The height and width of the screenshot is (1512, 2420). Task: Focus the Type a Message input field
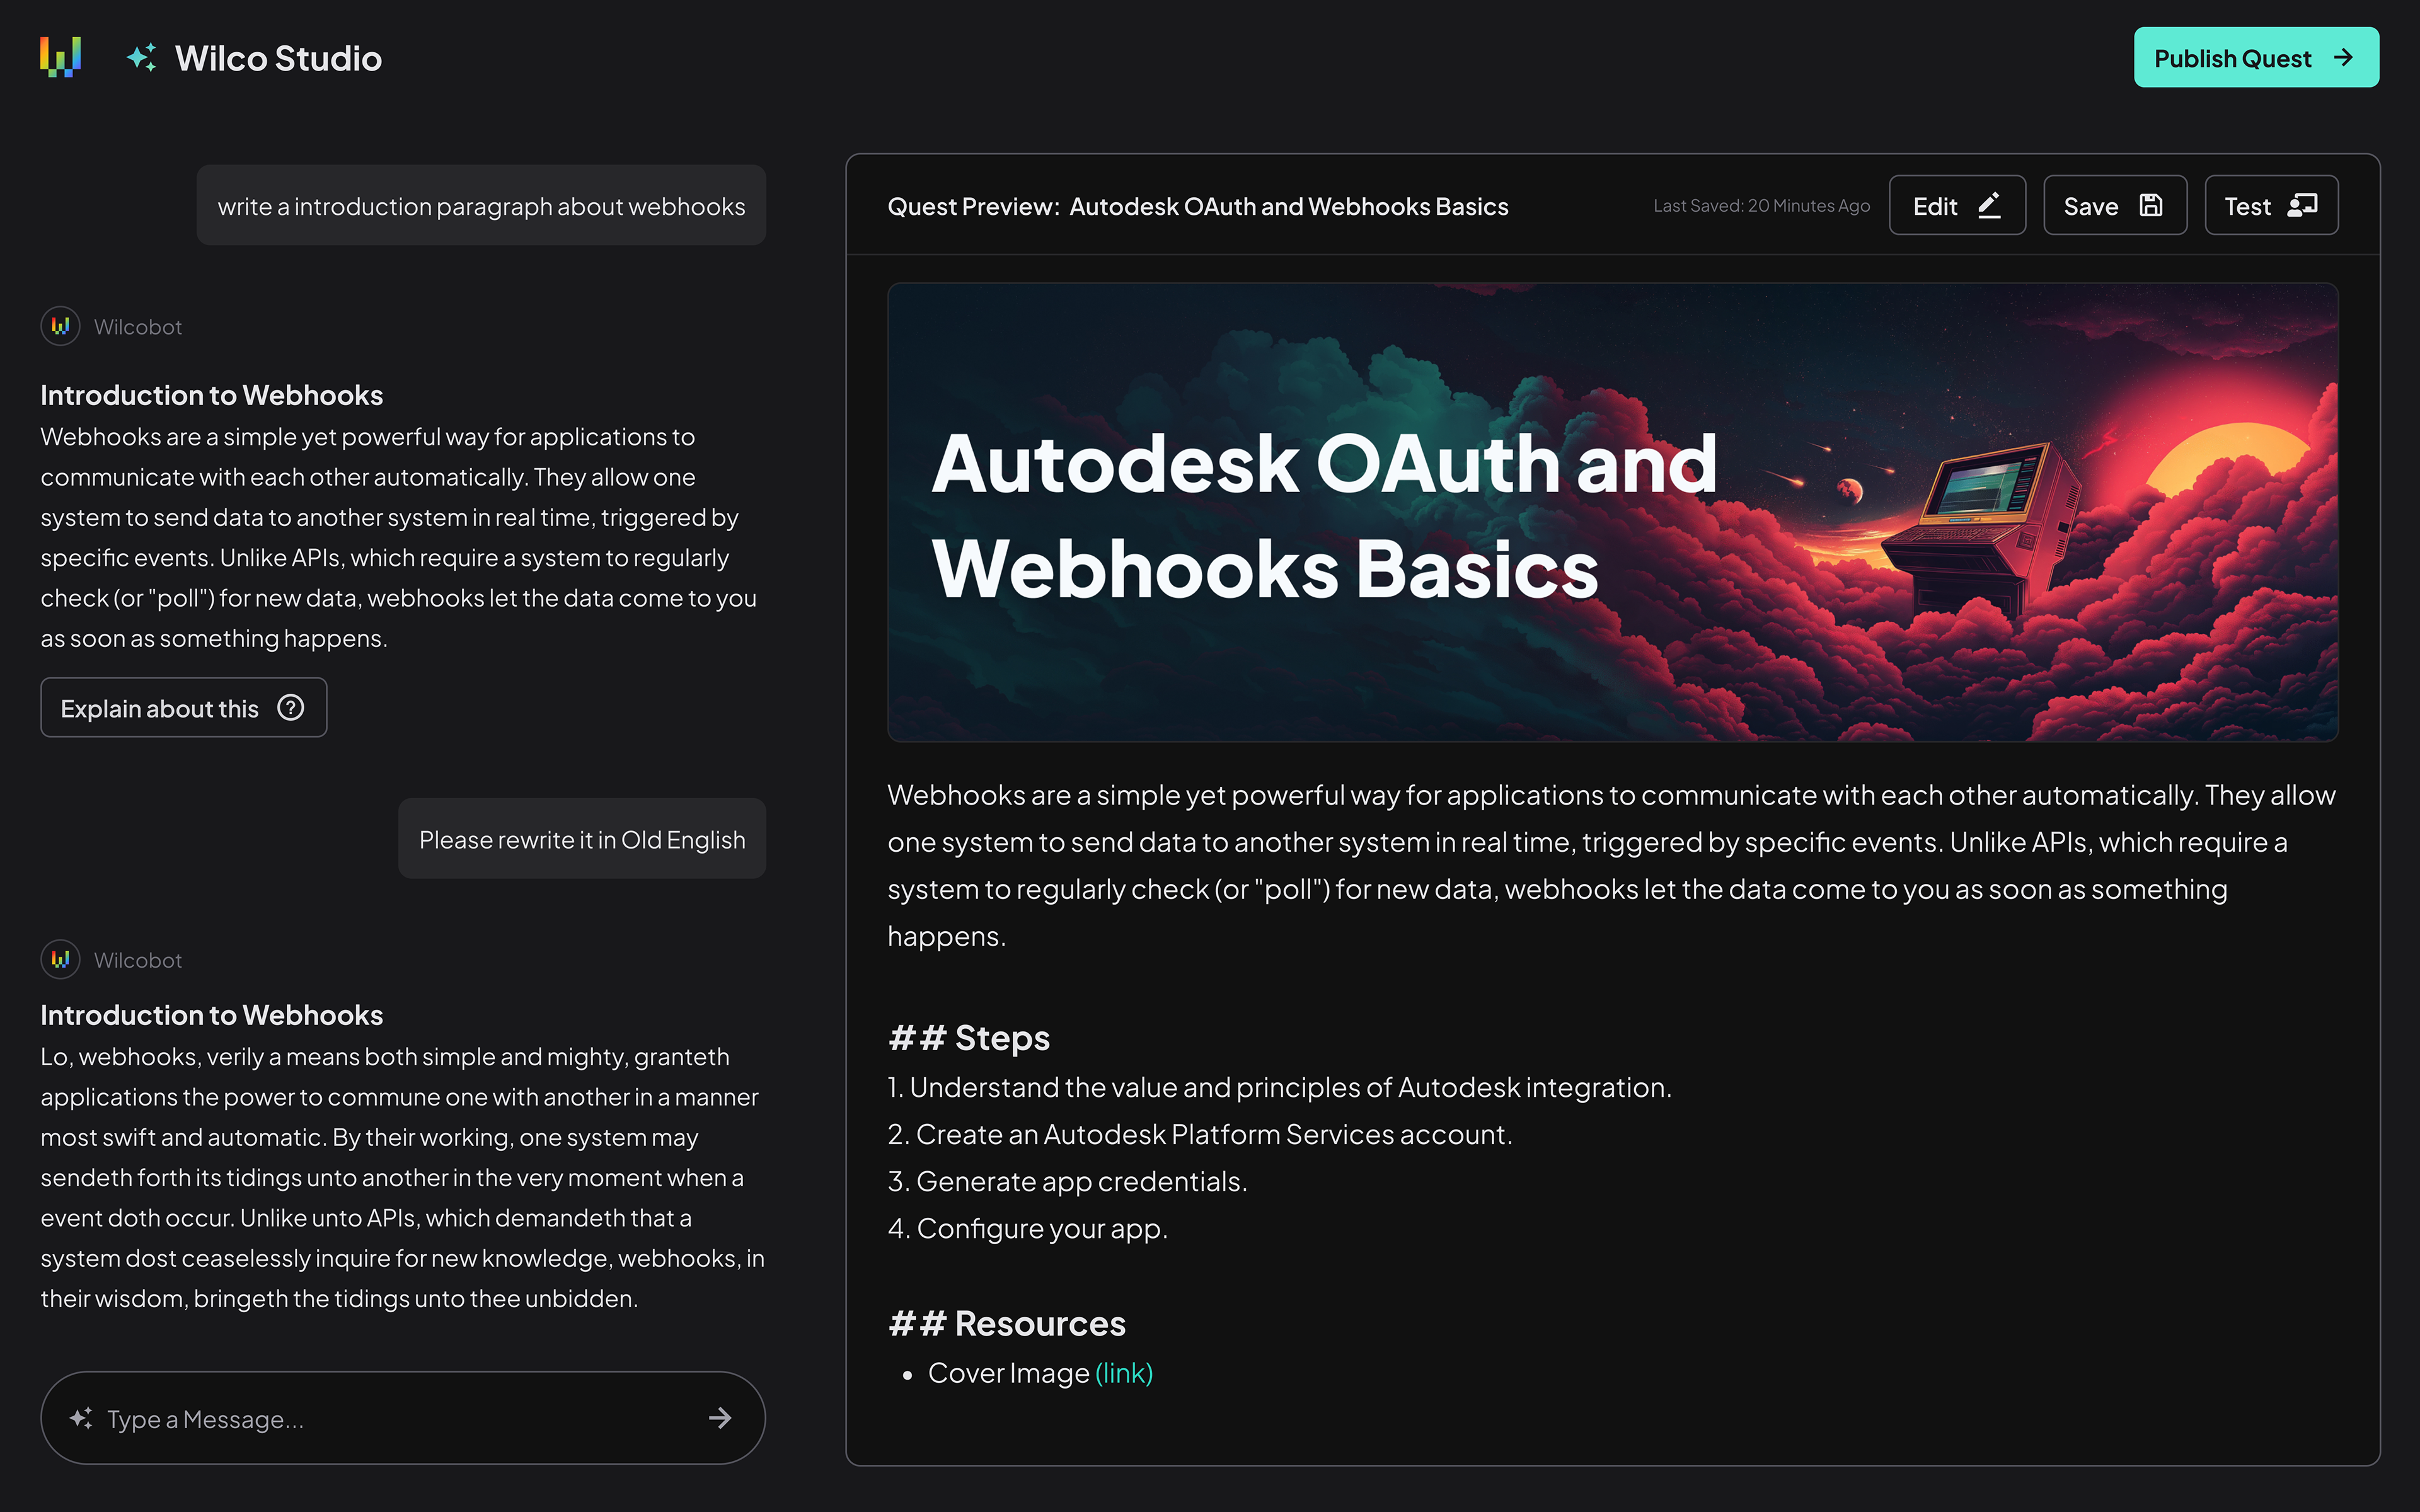click(403, 1418)
